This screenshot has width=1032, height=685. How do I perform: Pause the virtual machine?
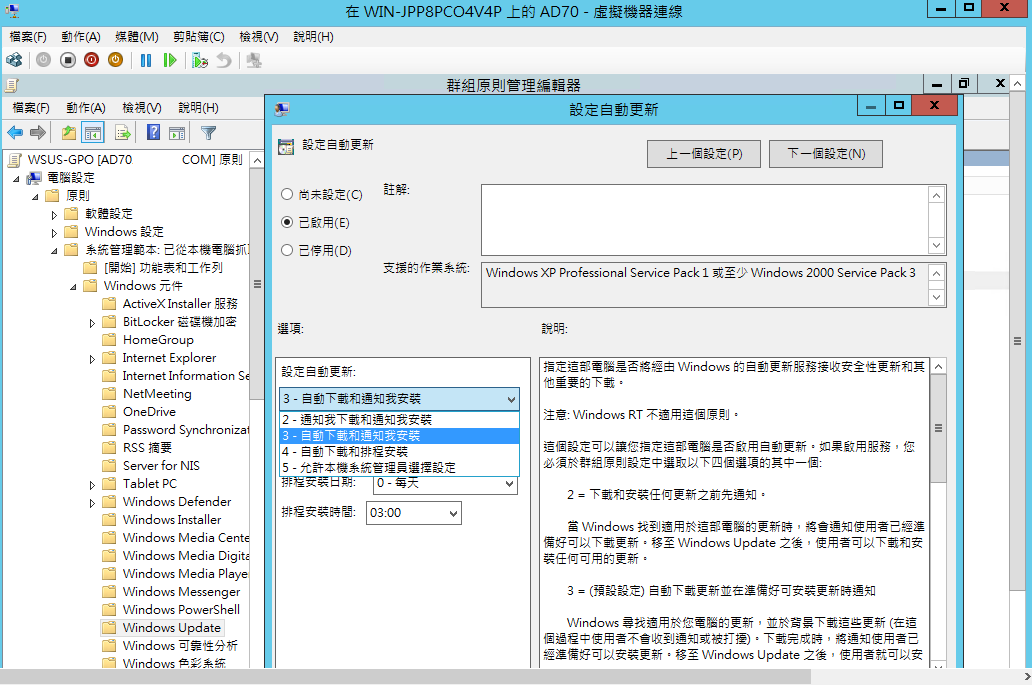click(x=146, y=61)
